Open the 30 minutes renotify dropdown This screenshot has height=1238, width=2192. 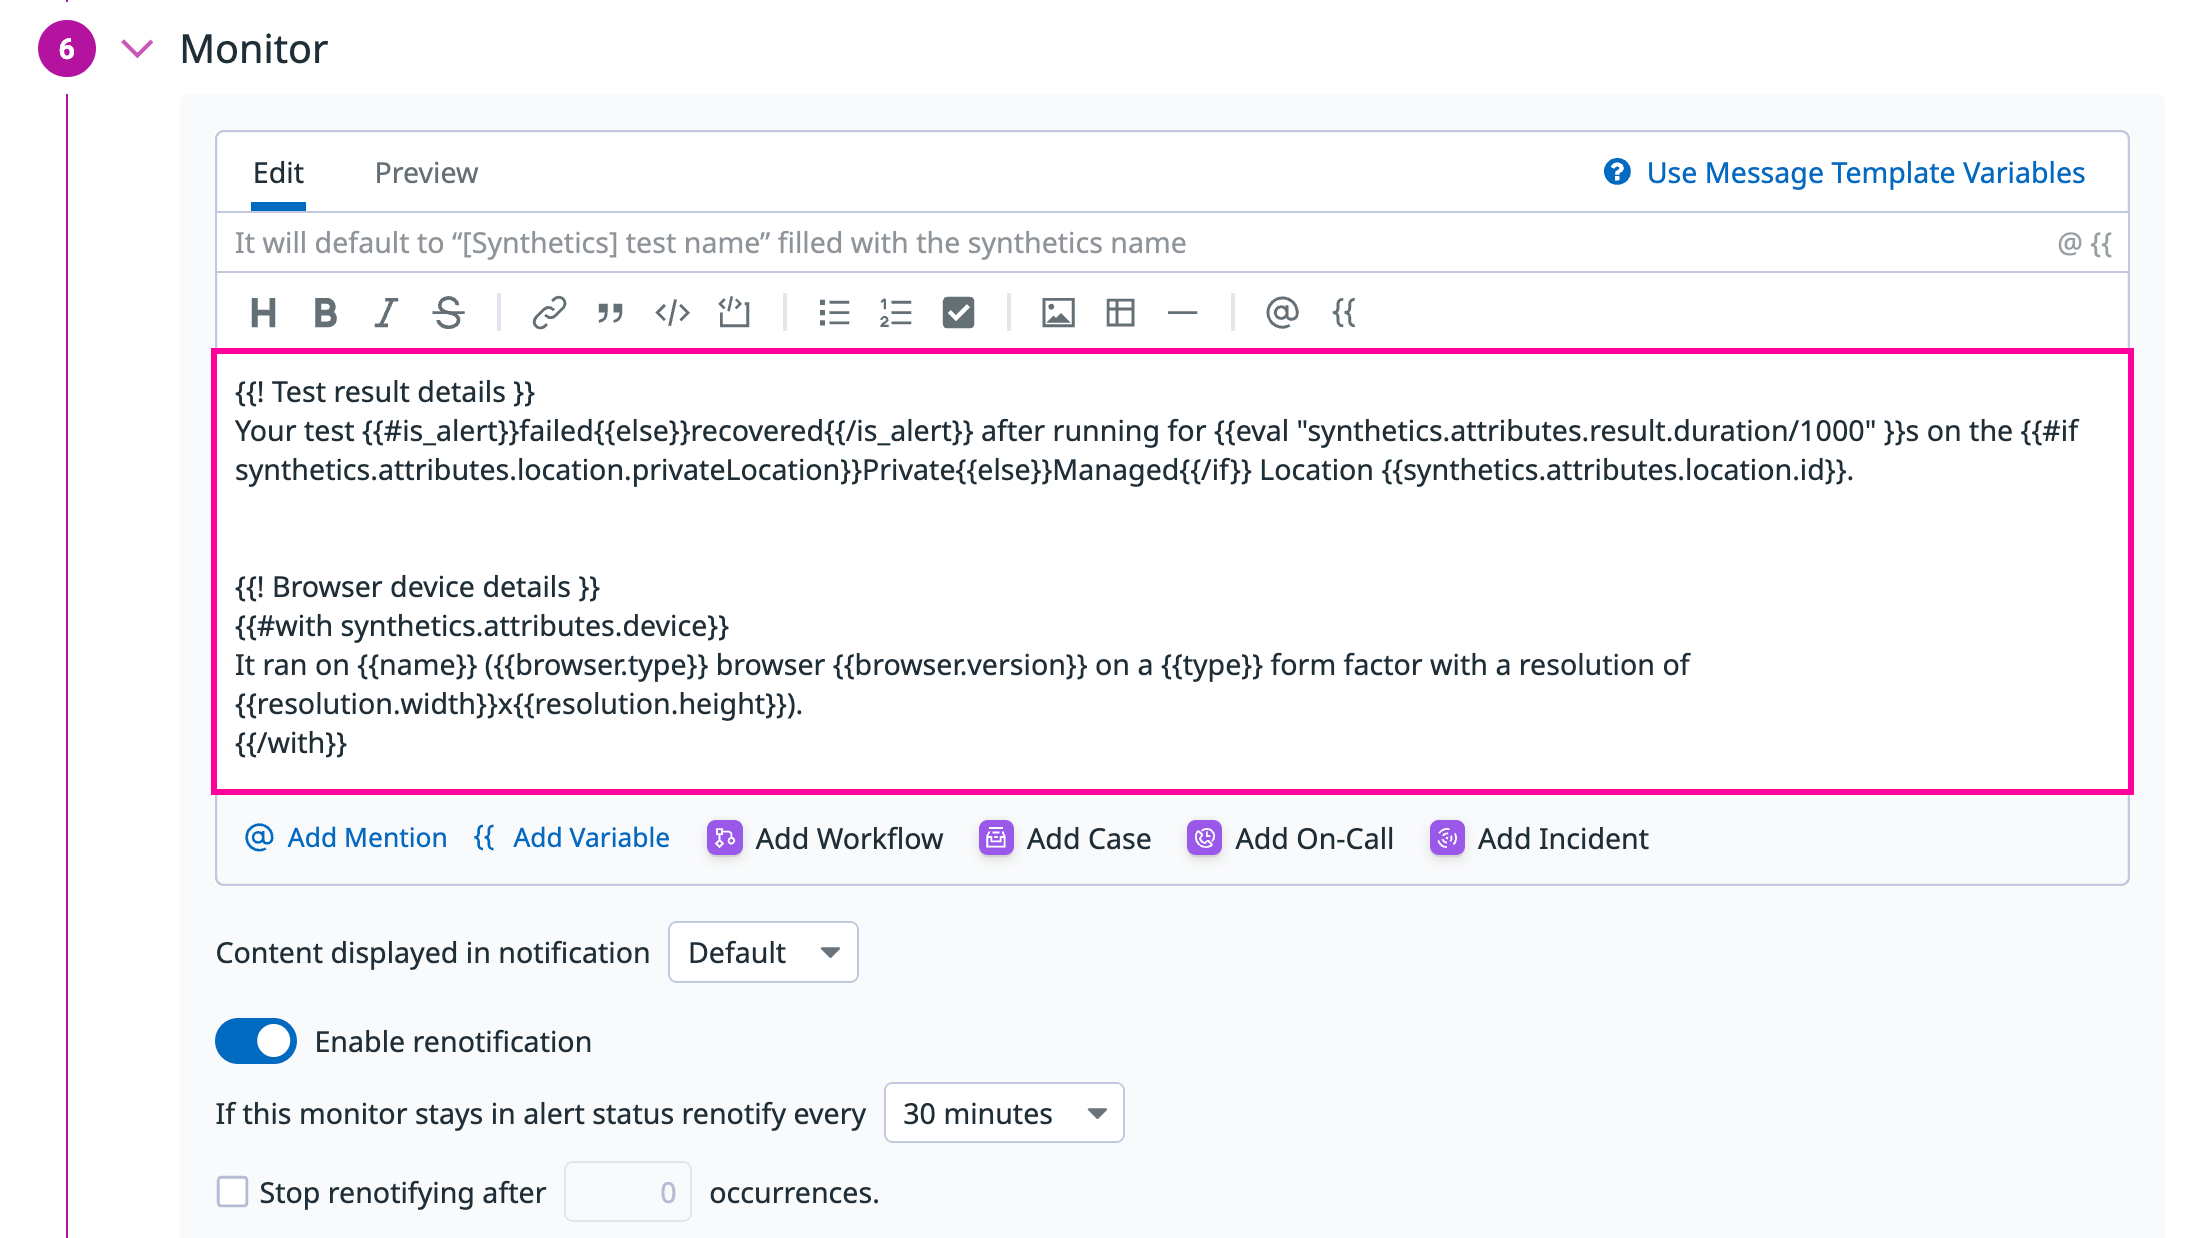(x=1004, y=1113)
